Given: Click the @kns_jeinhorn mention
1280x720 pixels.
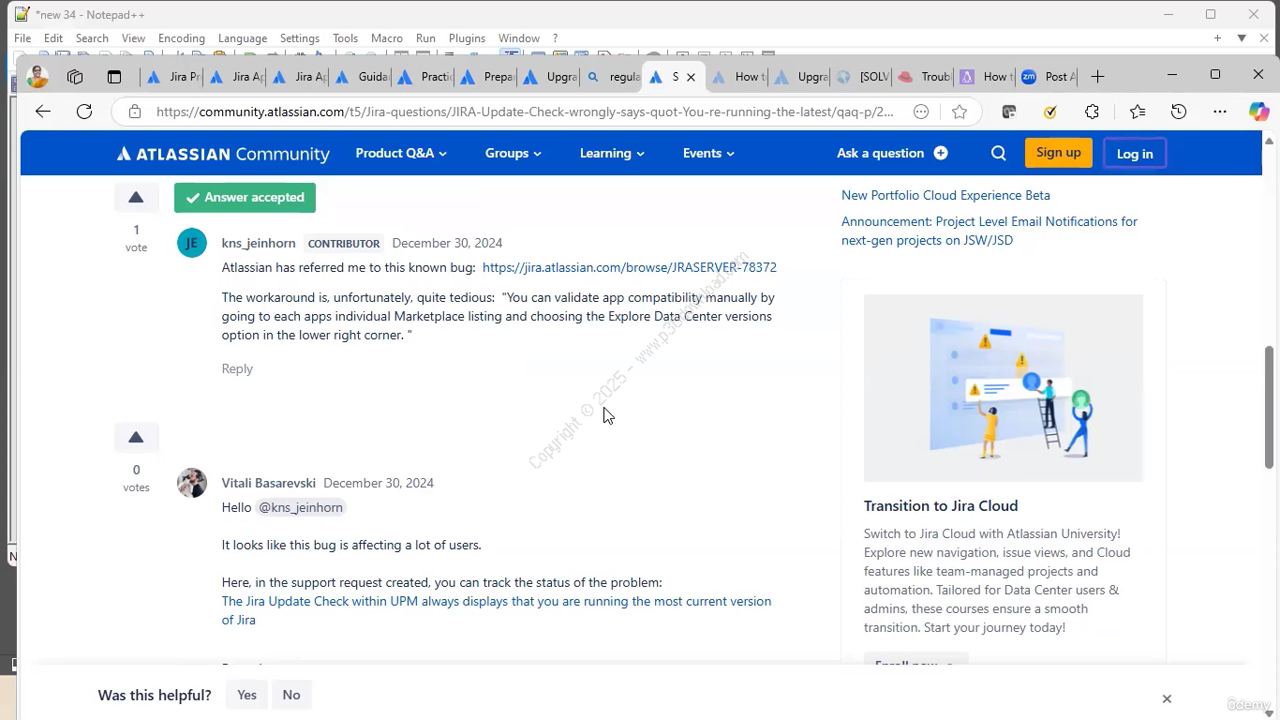Looking at the screenshot, I should [x=301, y=507].
